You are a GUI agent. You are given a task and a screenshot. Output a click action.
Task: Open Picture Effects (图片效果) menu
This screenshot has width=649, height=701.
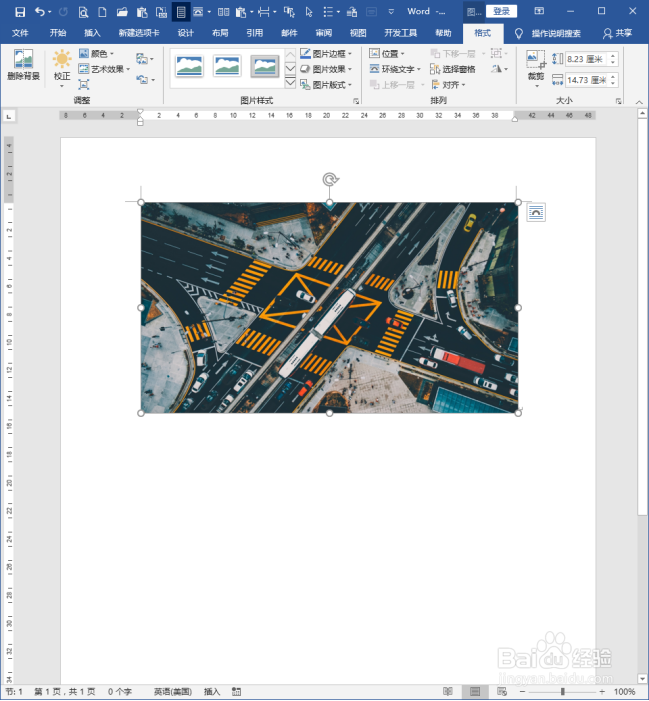(x=326, y=69)
